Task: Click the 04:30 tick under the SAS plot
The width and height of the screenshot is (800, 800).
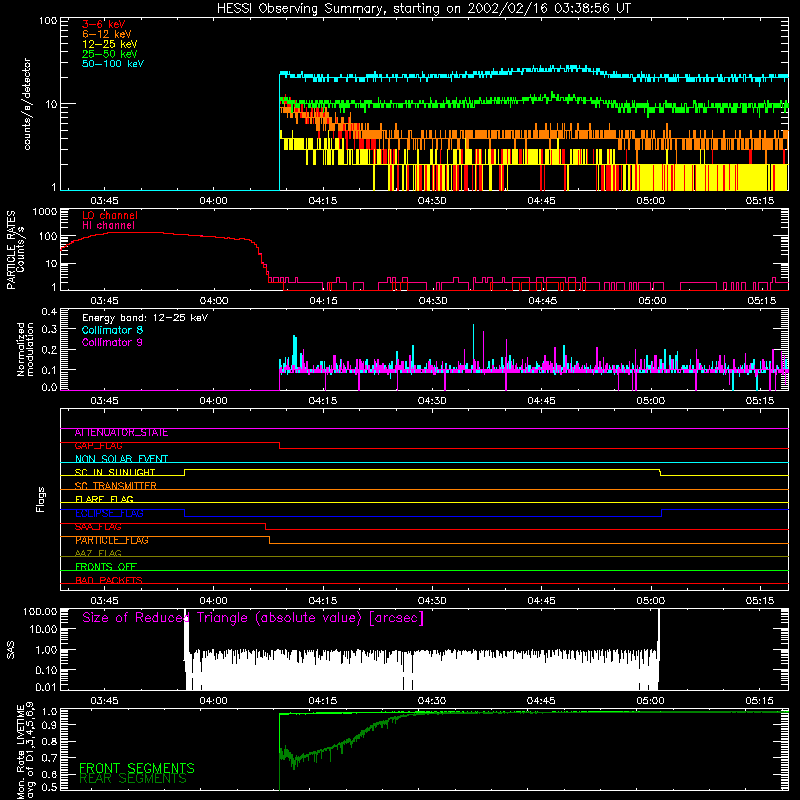Action: (x=432, y=701)
